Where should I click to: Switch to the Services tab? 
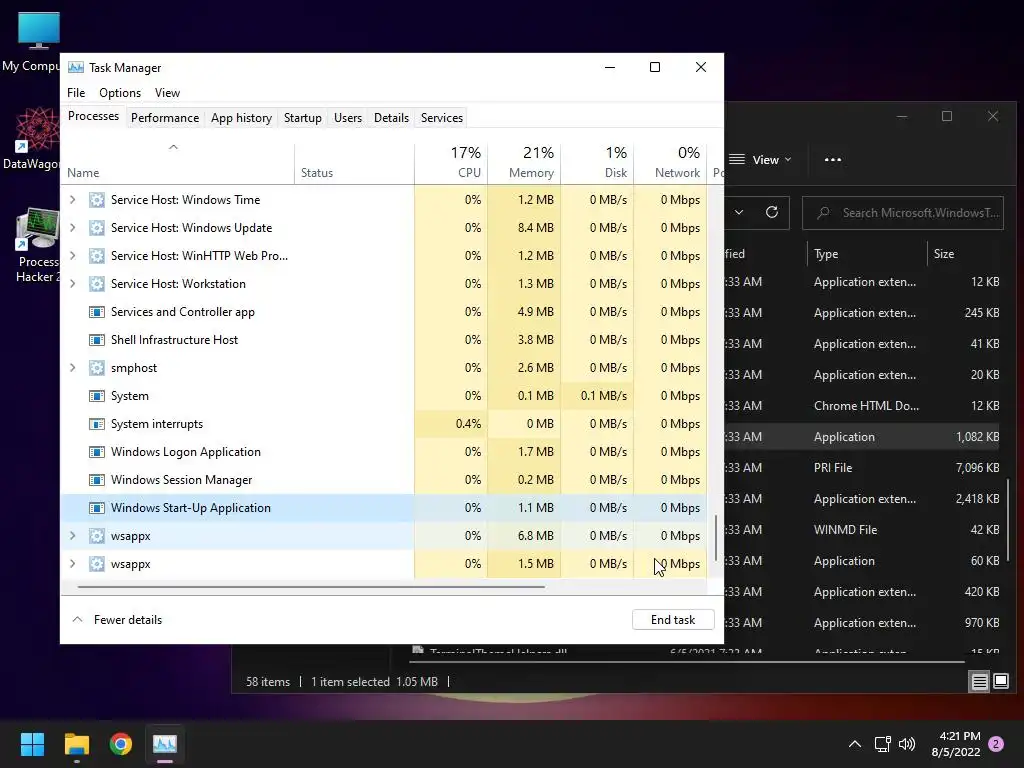(x=441, y=118)
